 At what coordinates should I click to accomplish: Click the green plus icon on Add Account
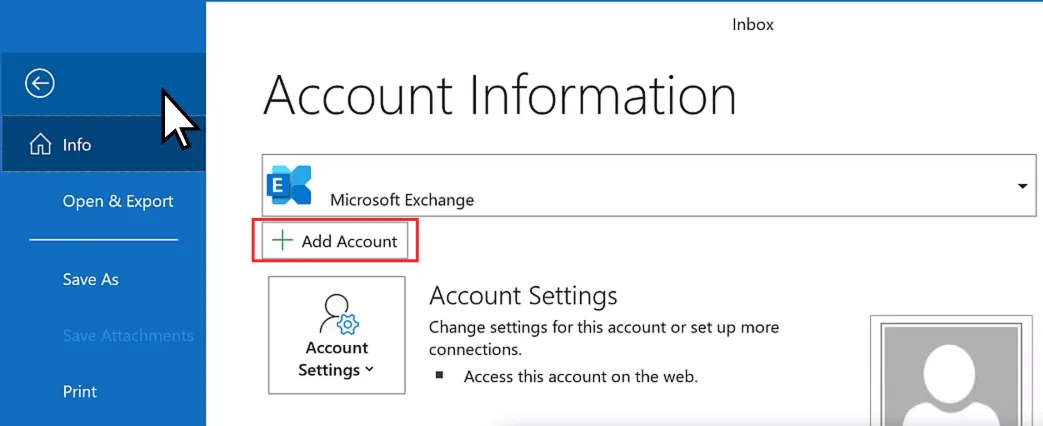(x=283, y=241)
